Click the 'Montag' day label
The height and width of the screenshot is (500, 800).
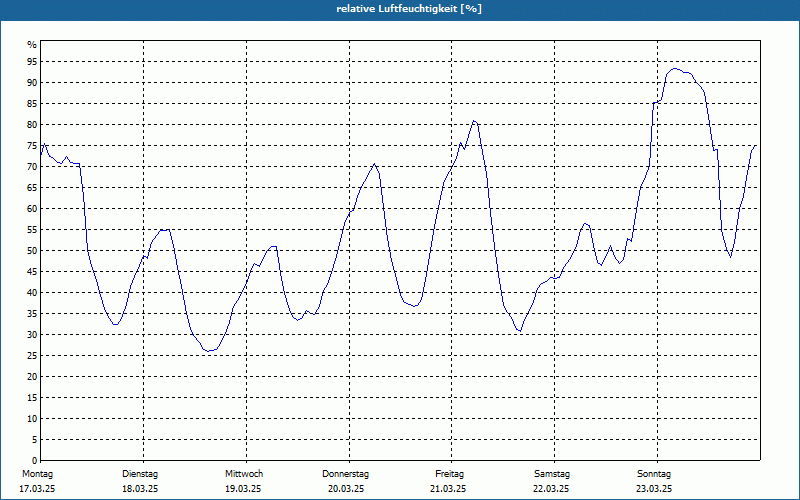[37, 474]
